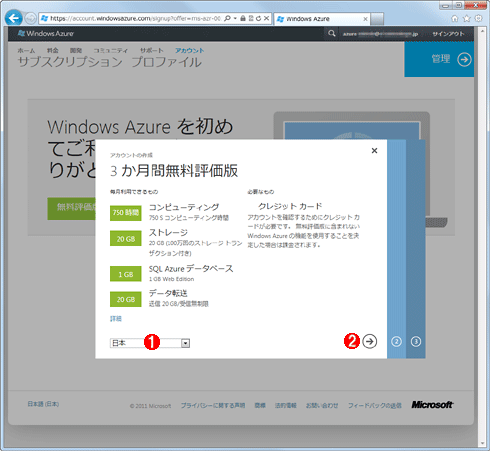Jump to step 2 circle indicator
This screenshot has height=451, width=490.
(x=396, y=341)
